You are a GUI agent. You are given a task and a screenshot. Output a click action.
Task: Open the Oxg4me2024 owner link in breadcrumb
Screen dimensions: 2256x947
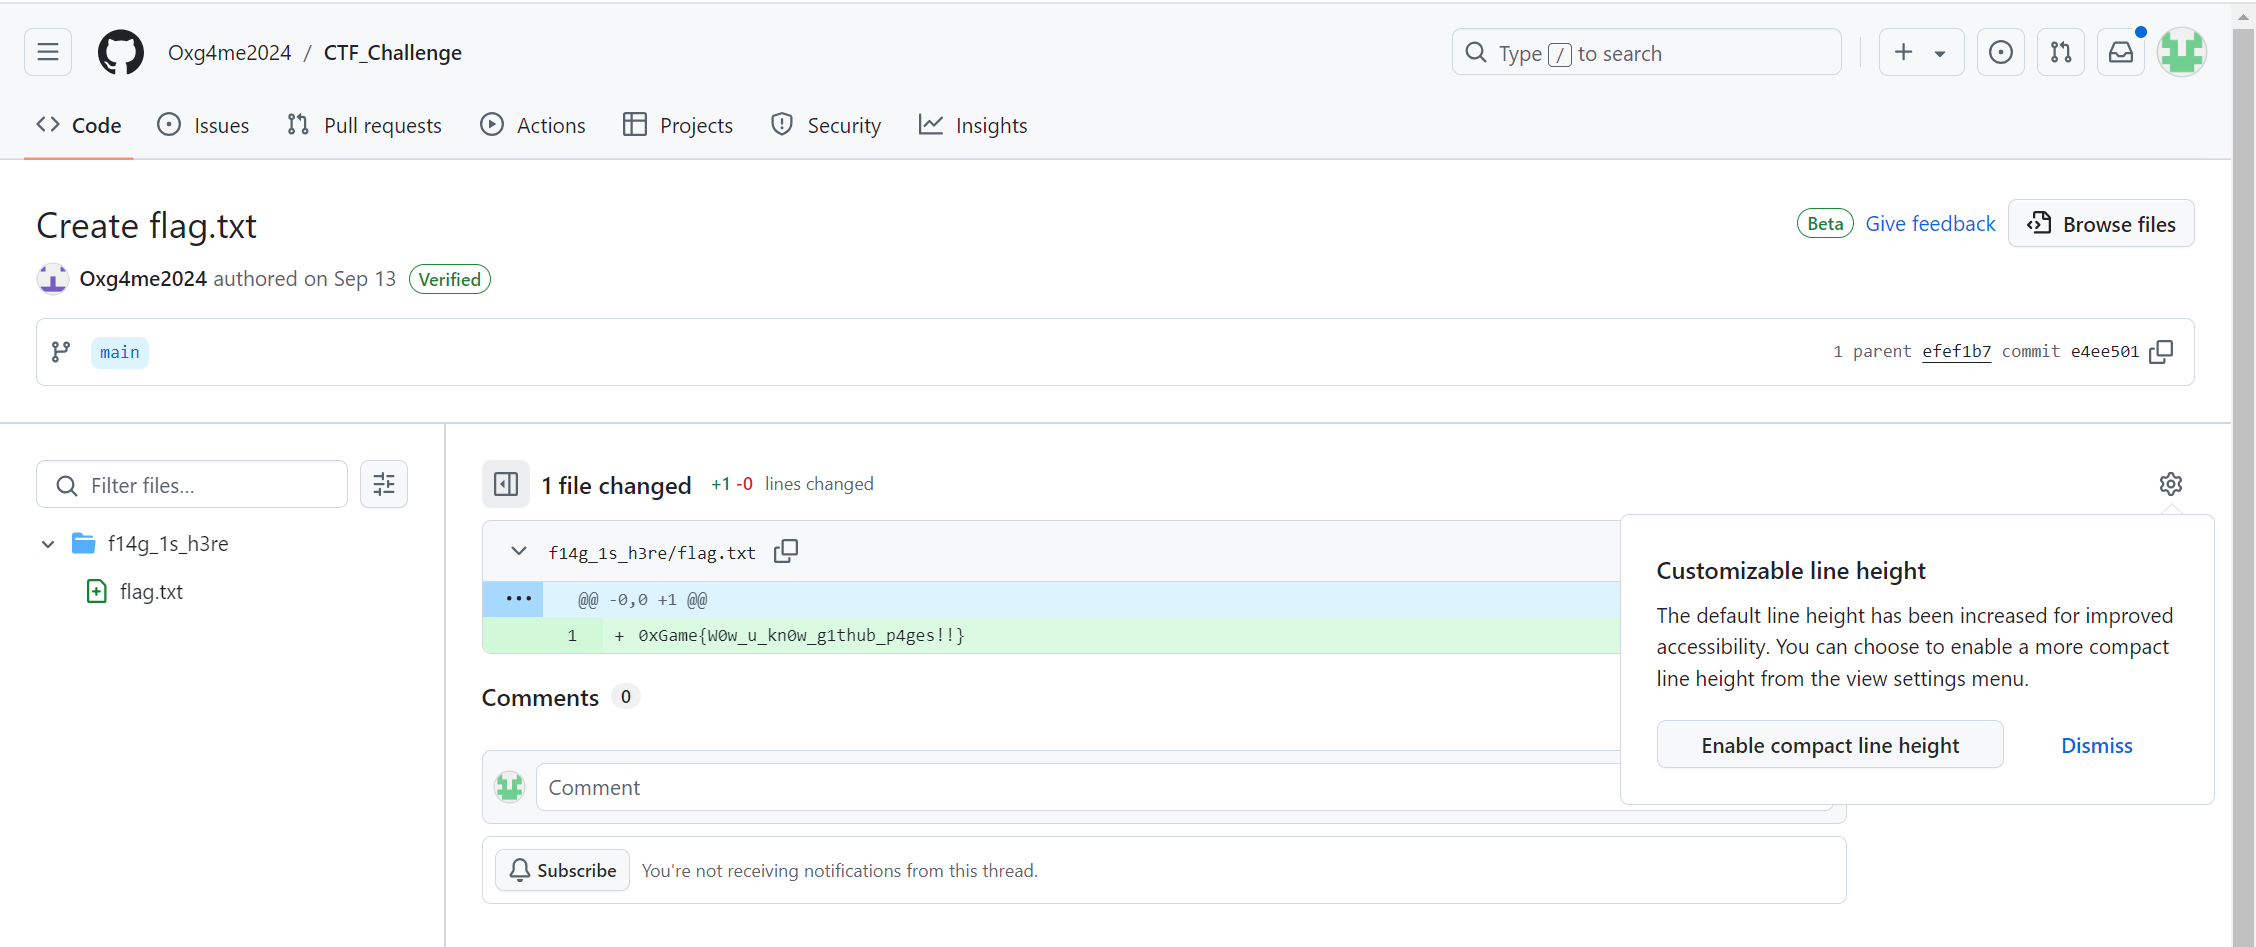pyautogui.click(x=229, y=52)
